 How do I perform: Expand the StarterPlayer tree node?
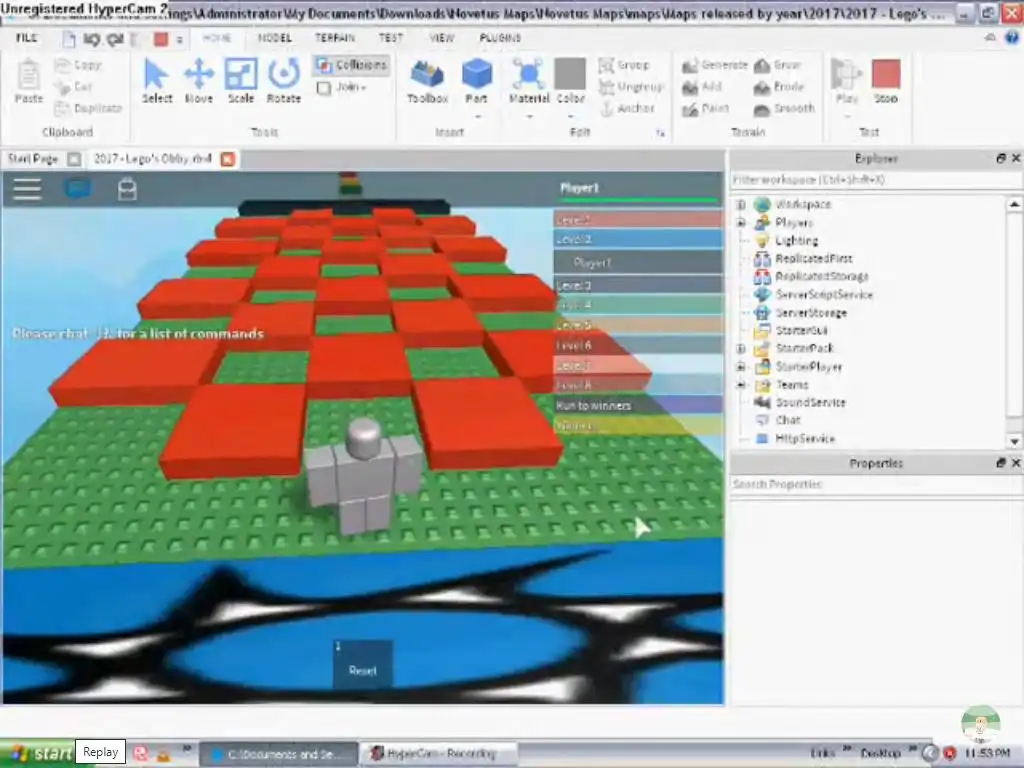tap(741, 367)
